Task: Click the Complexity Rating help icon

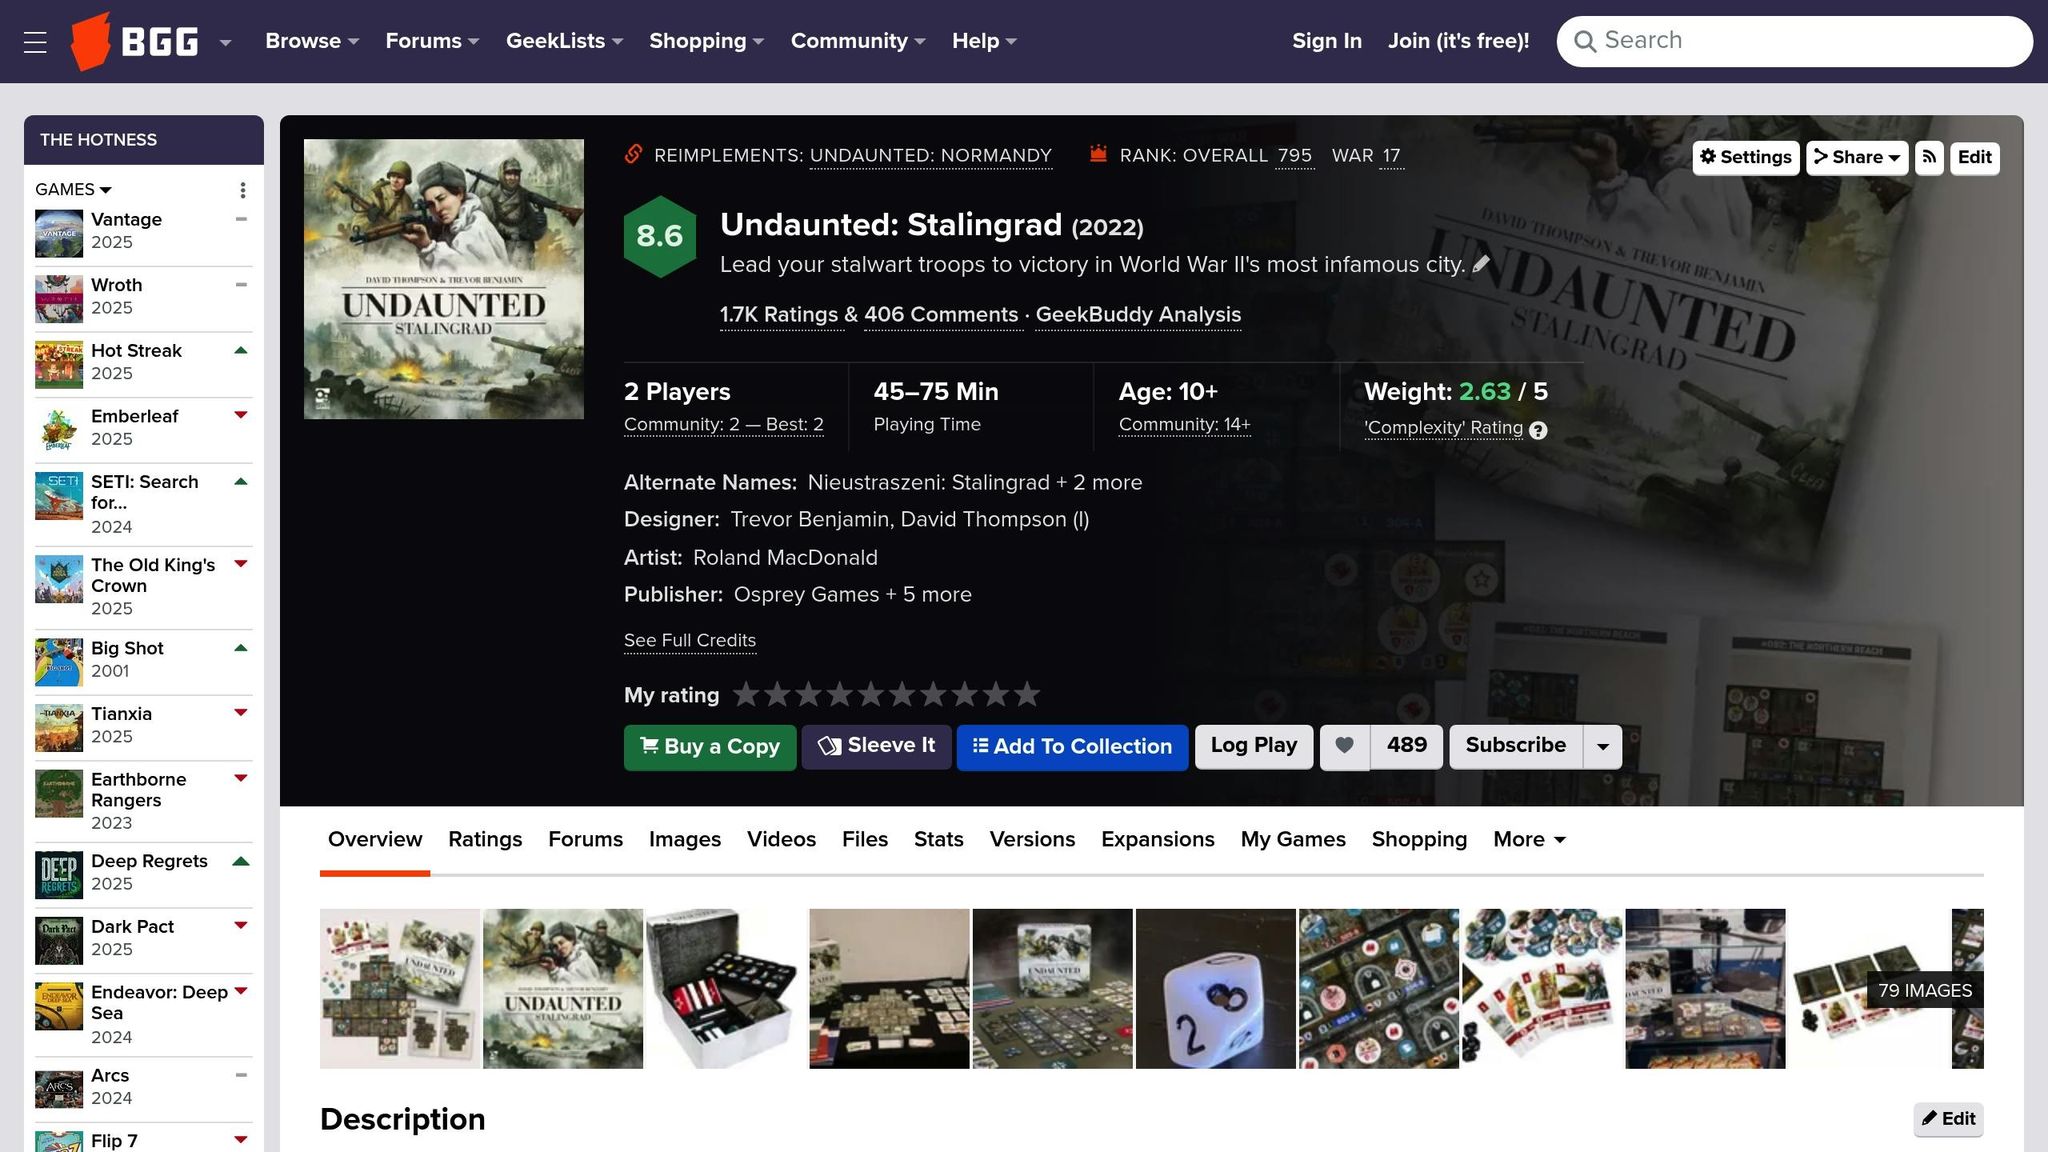Action: click(x=1538, y=430)
